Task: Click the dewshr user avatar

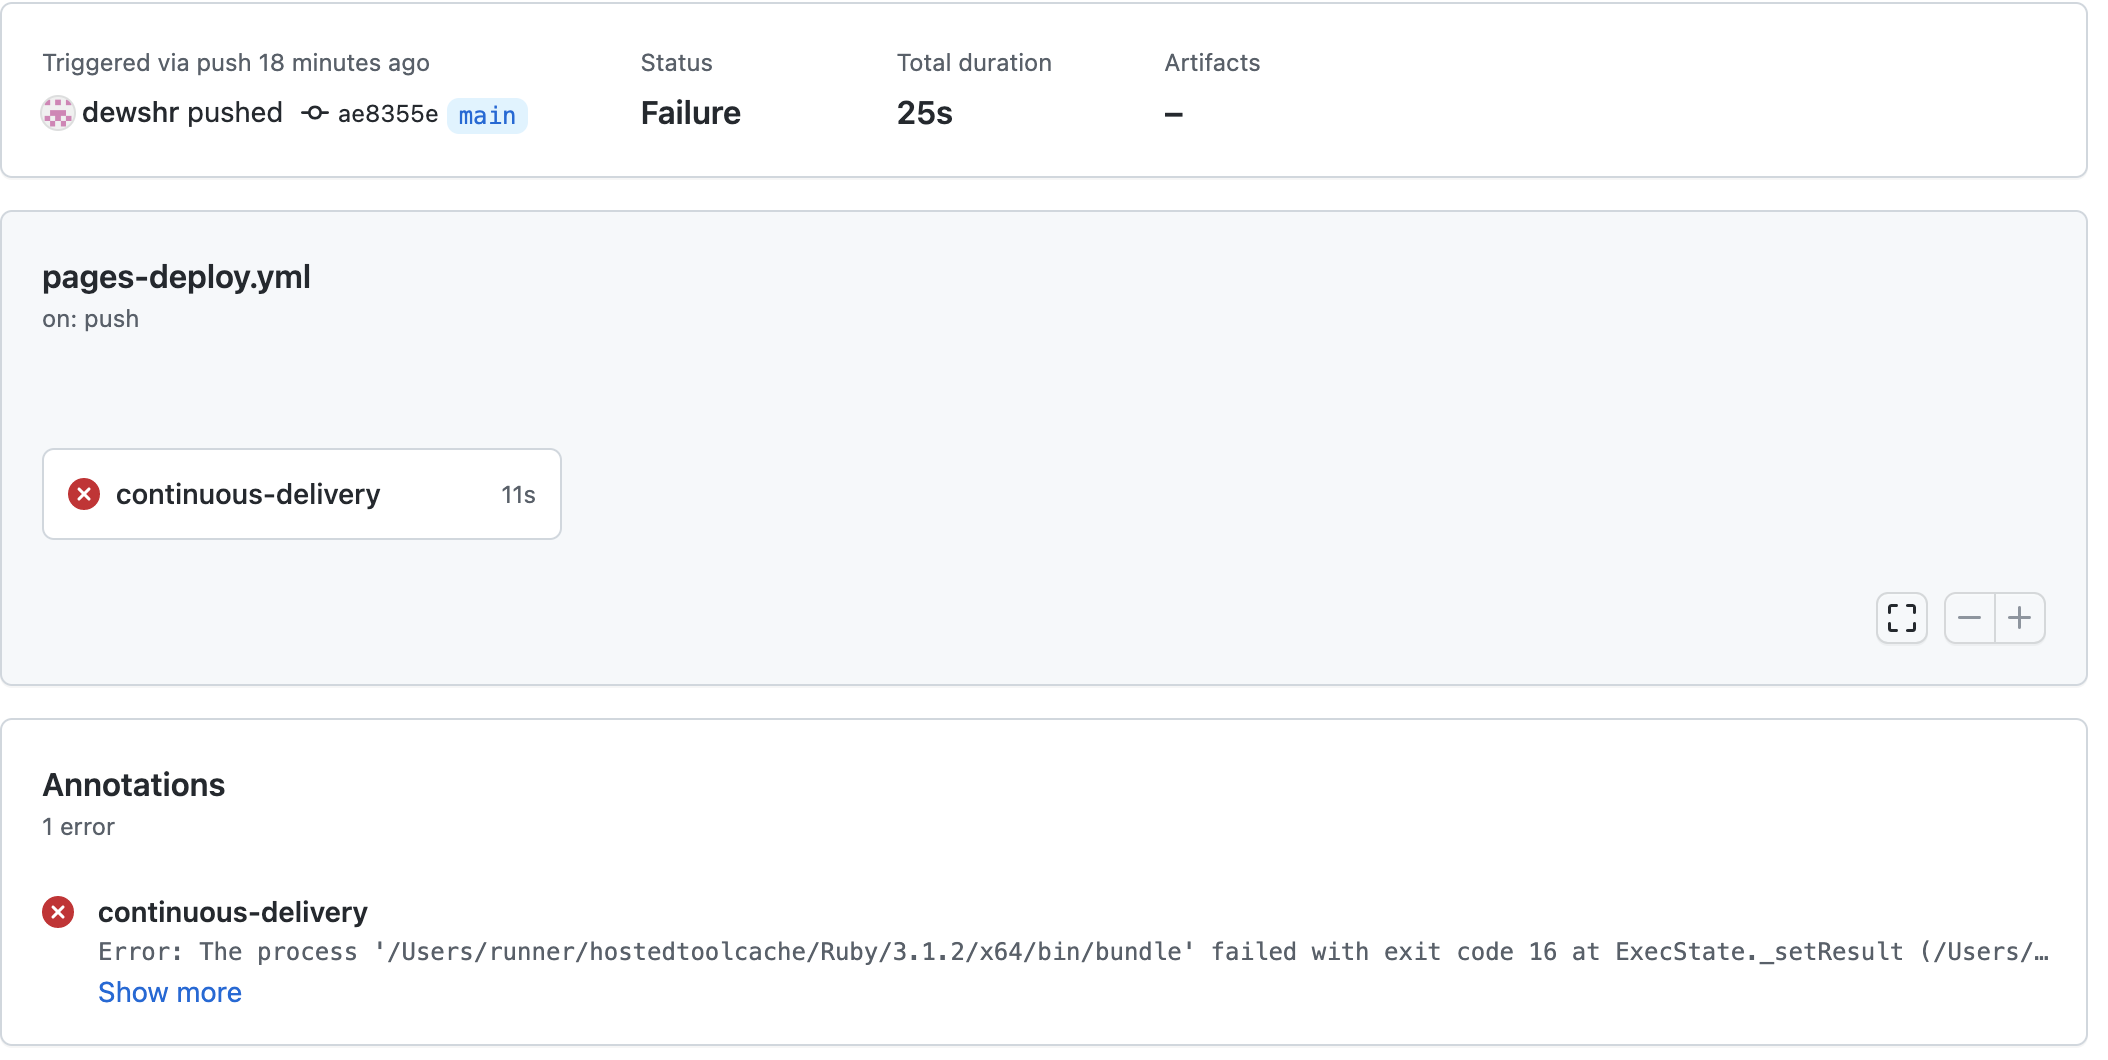Action: [58, 113]
